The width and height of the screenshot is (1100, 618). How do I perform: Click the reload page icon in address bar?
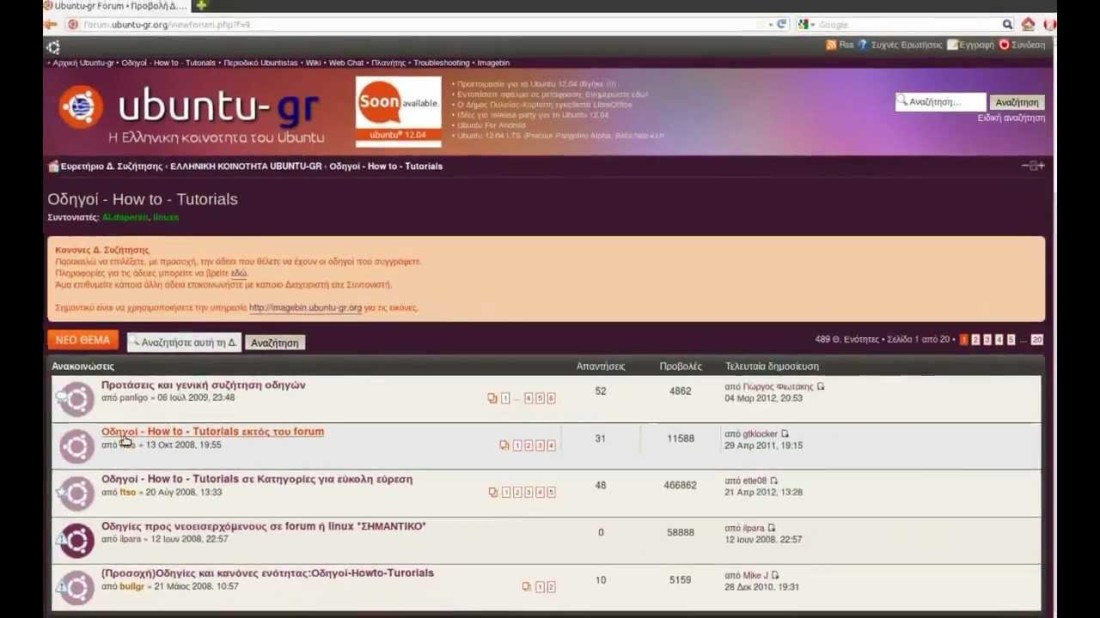[781, 24]
